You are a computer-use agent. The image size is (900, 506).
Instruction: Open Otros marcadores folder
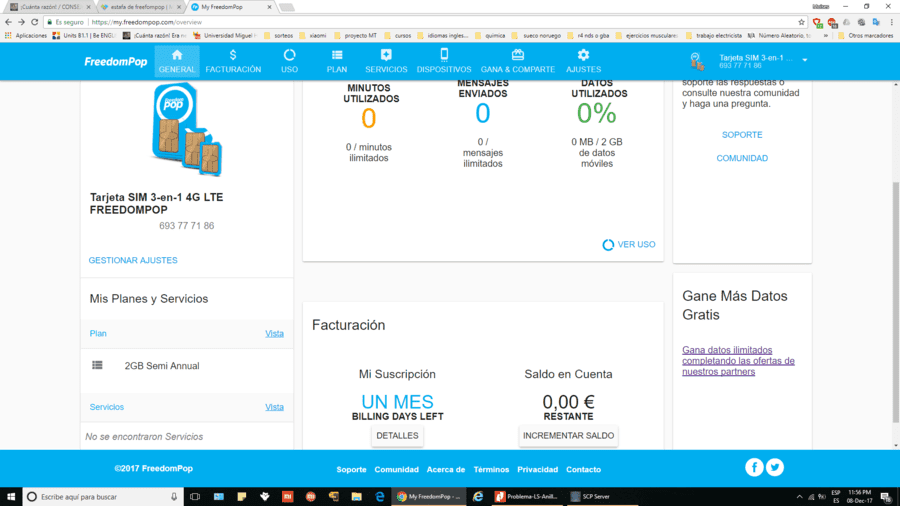pyautogui.click(x=866, y=36)
